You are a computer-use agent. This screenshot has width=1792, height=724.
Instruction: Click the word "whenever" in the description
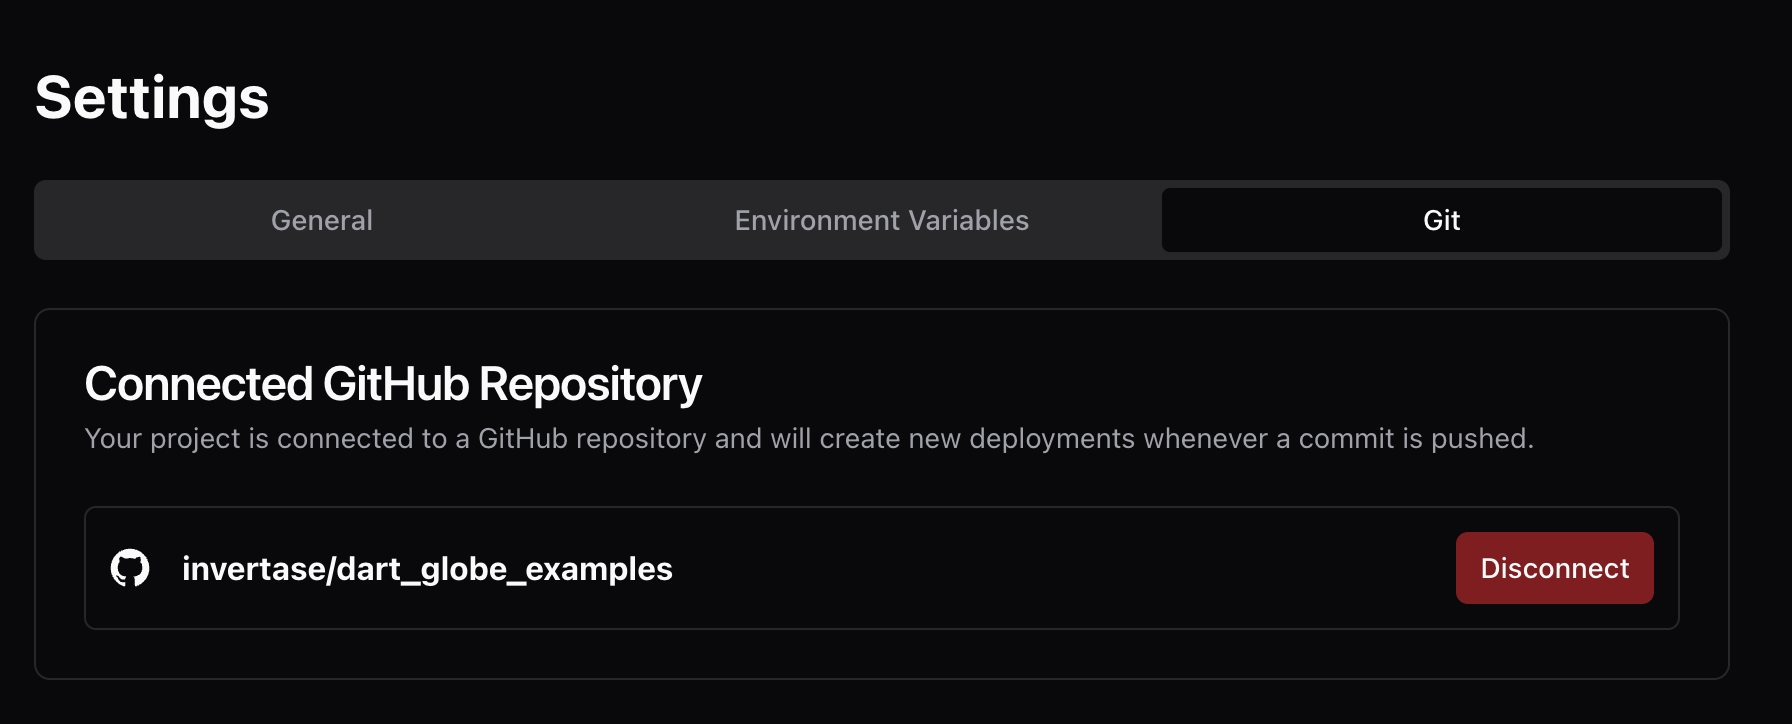[1205, 439]
